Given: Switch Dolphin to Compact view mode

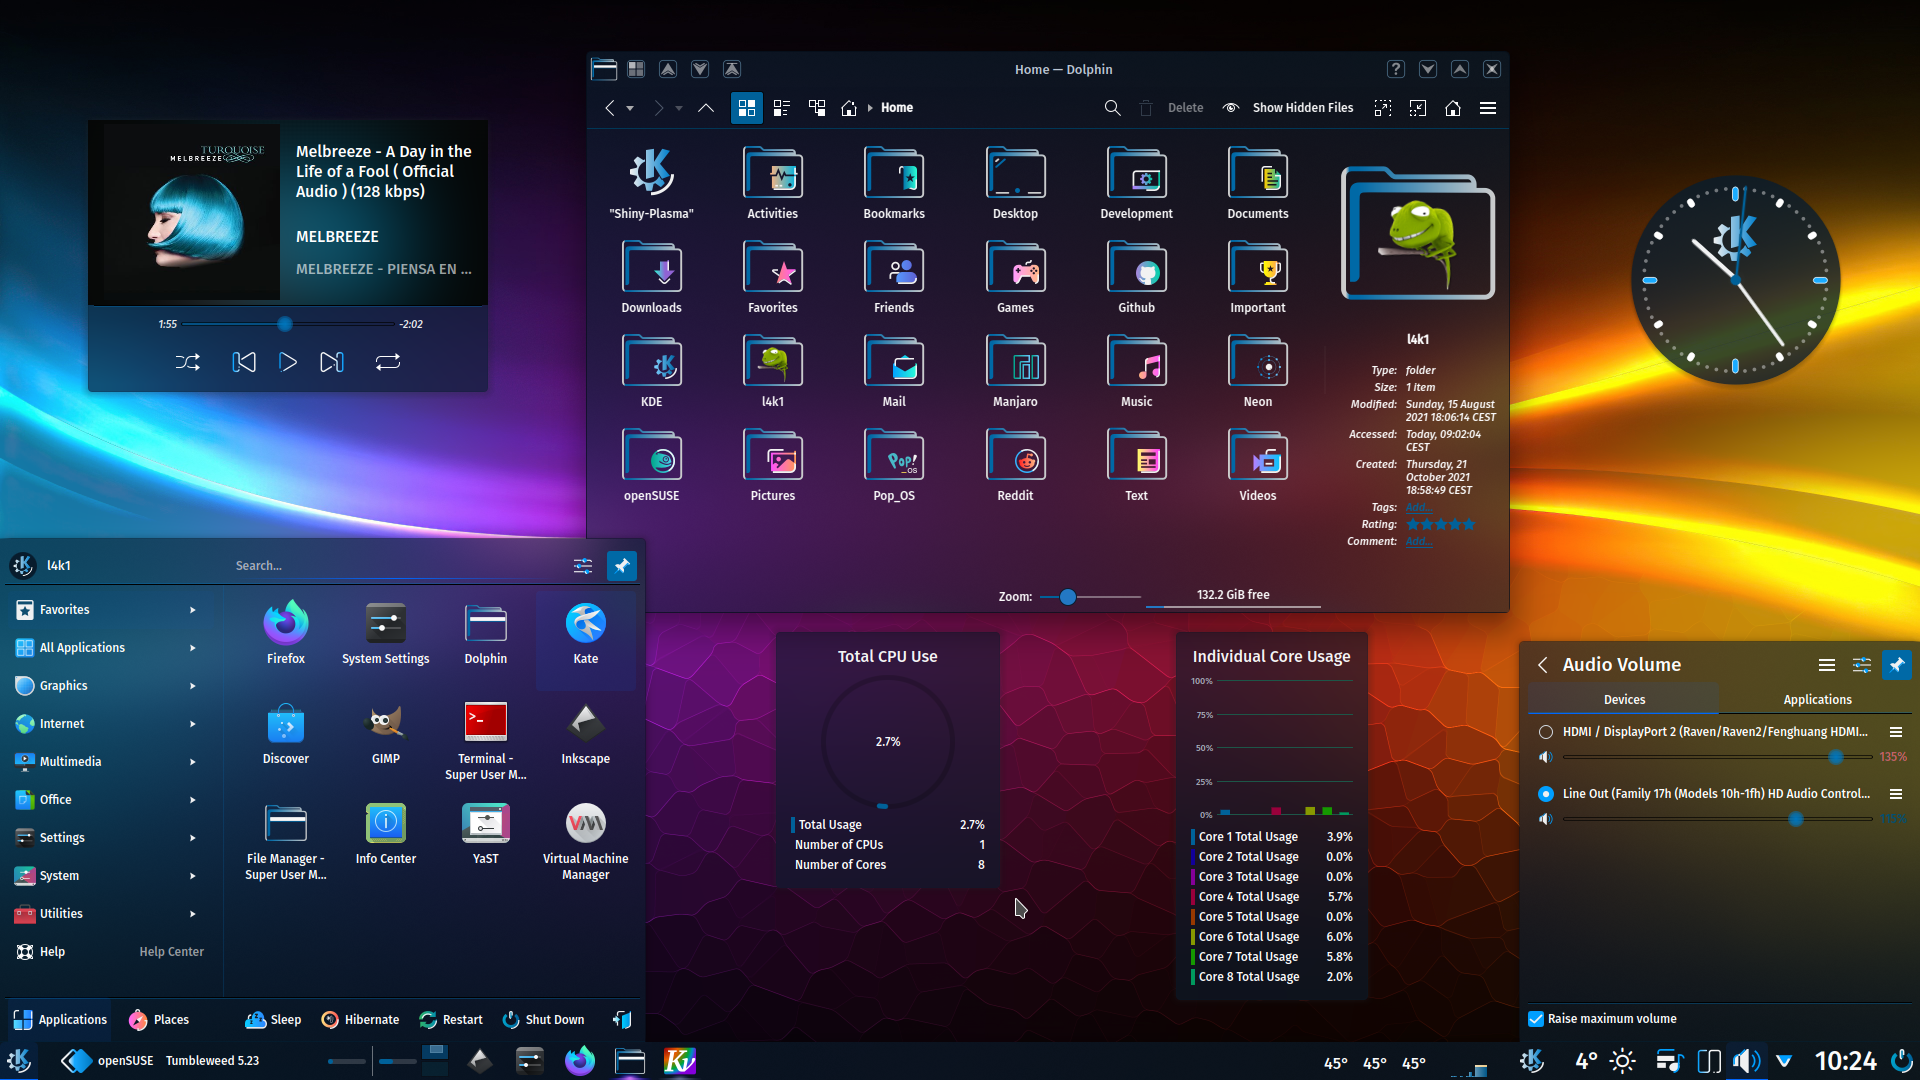Looking at the screenshot, I should point(782,108).
